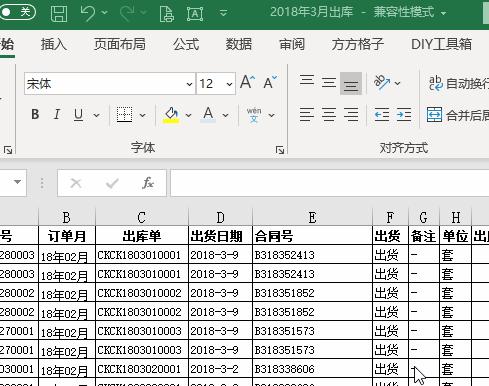Select column C header
This screenshot has height=386, width=489.
click(142, 217)
